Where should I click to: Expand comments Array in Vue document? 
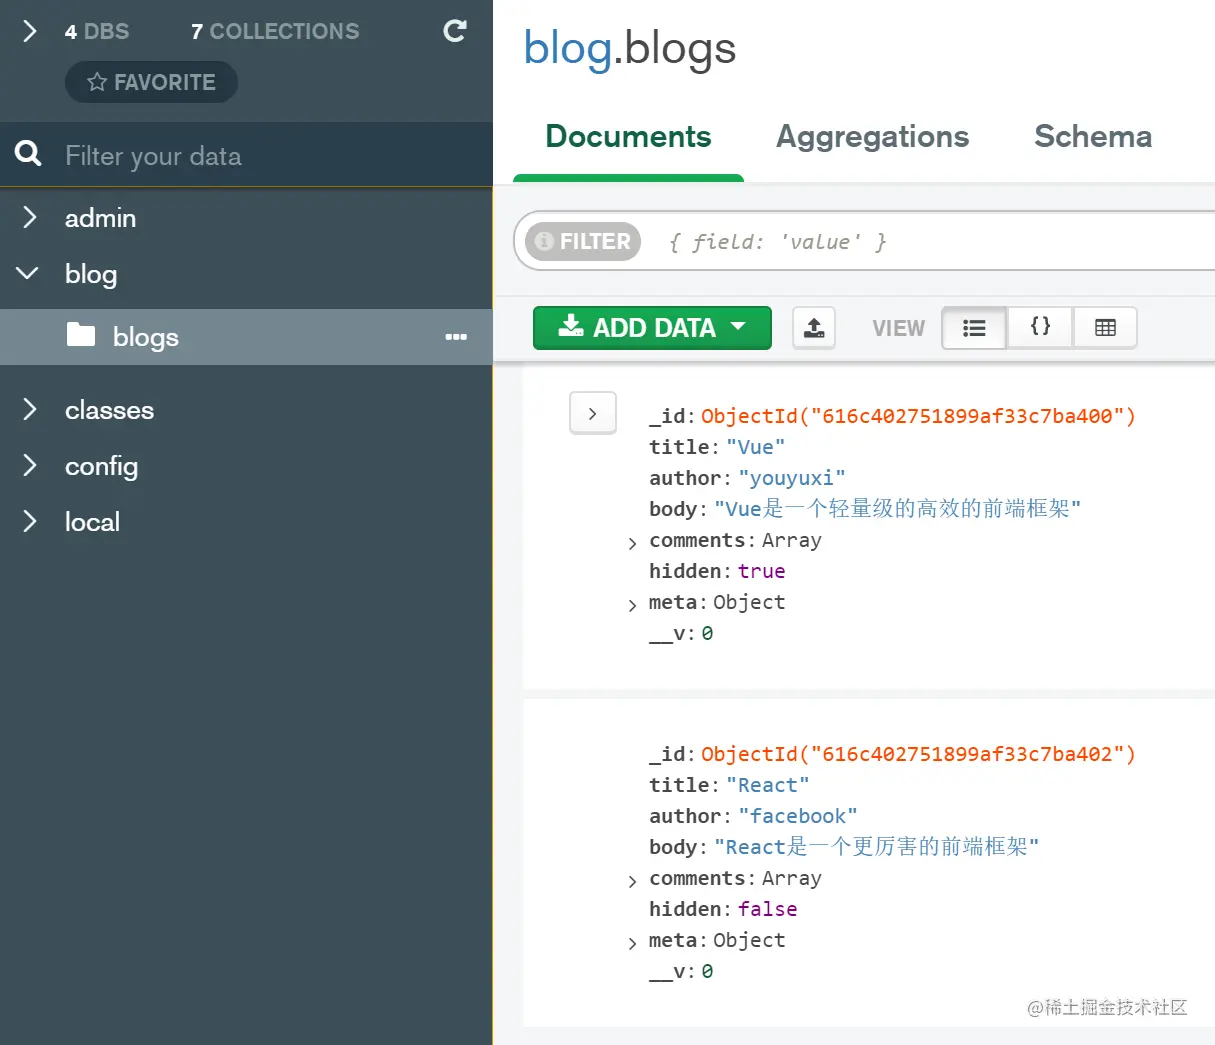coord(632,543)
